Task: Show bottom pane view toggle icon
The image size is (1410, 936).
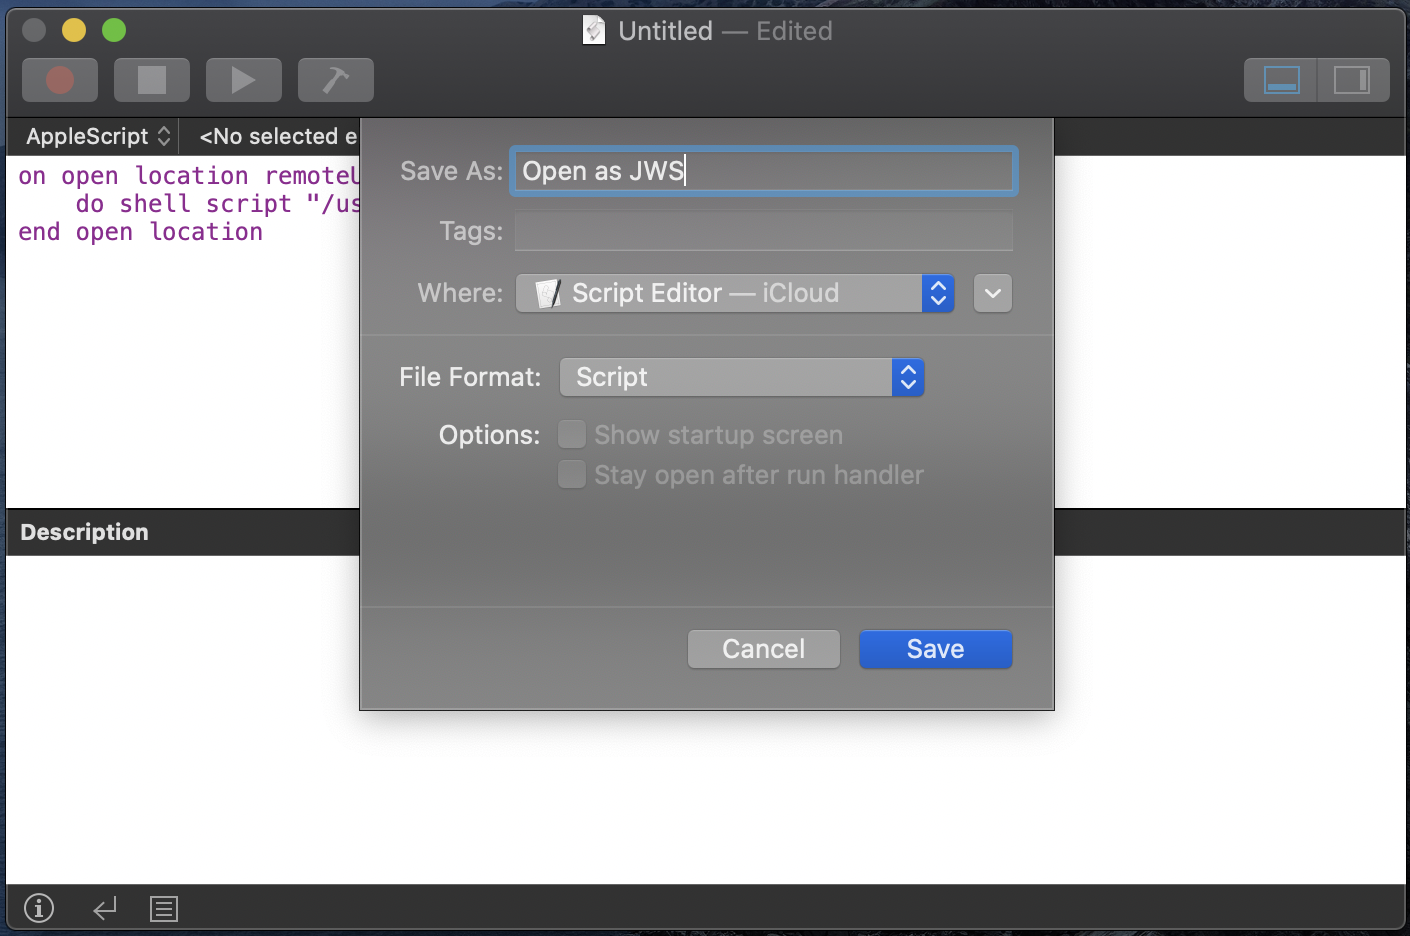Action: click(1281, 80)
